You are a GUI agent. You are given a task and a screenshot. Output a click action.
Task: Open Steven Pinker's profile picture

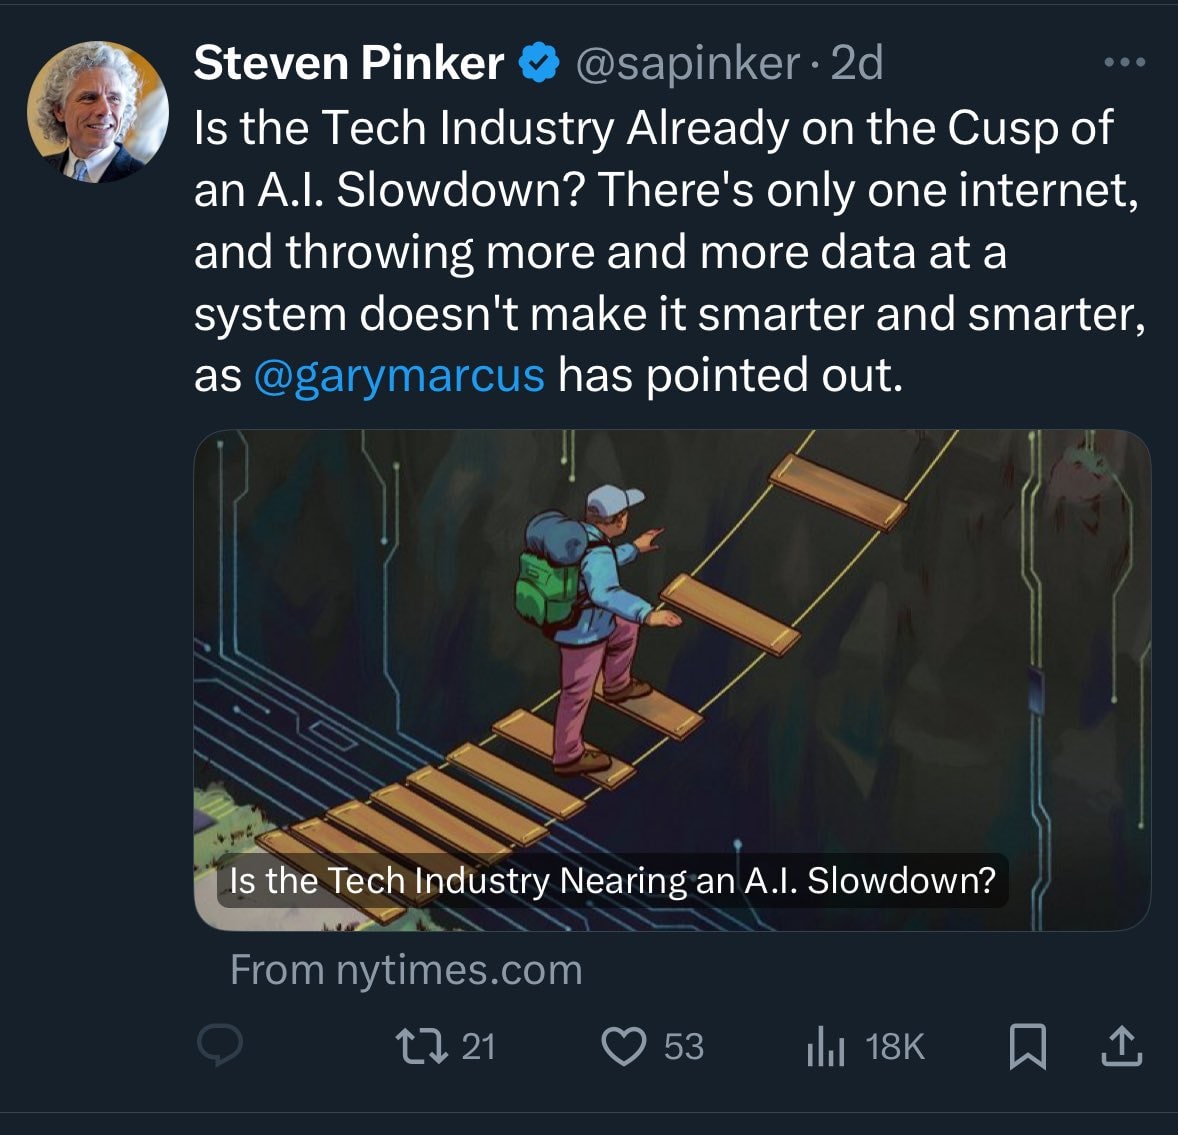click(98, 112)
